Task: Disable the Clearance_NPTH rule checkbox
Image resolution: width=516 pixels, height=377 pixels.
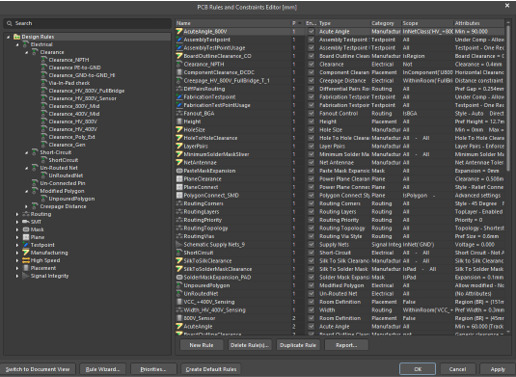Action: 311,64
